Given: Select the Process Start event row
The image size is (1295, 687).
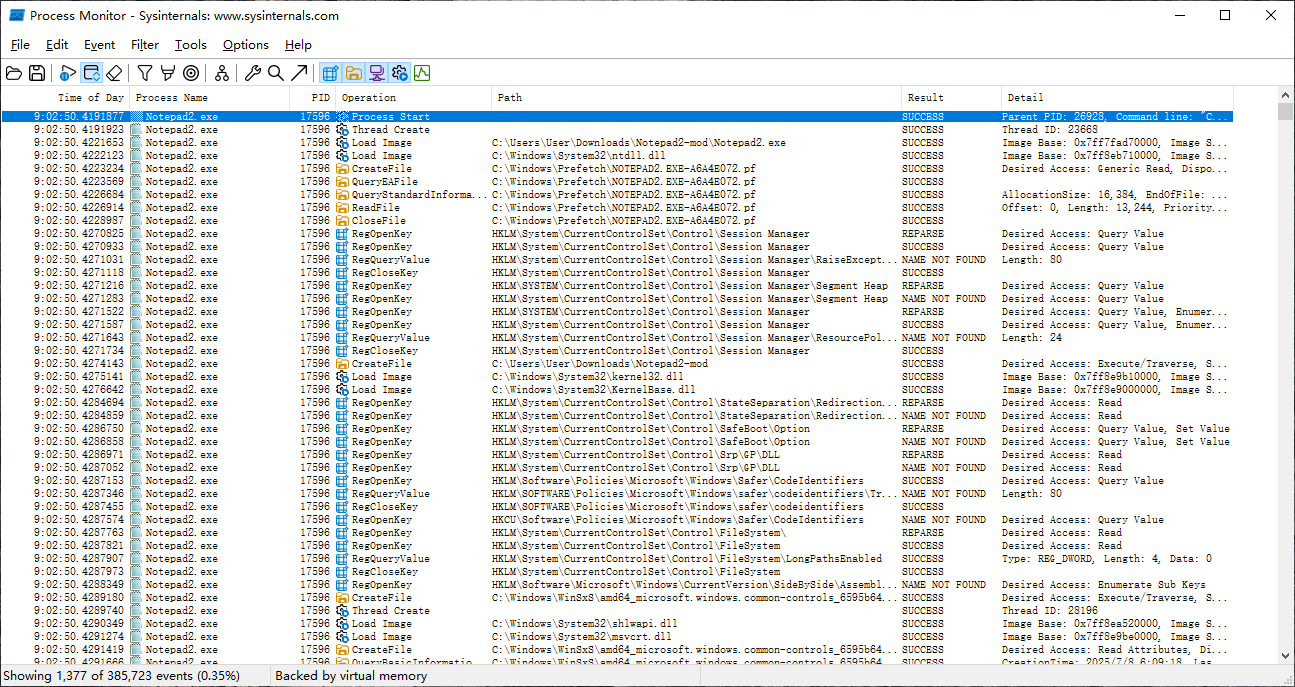Looking at the screenshot, I should pos(617,117).
